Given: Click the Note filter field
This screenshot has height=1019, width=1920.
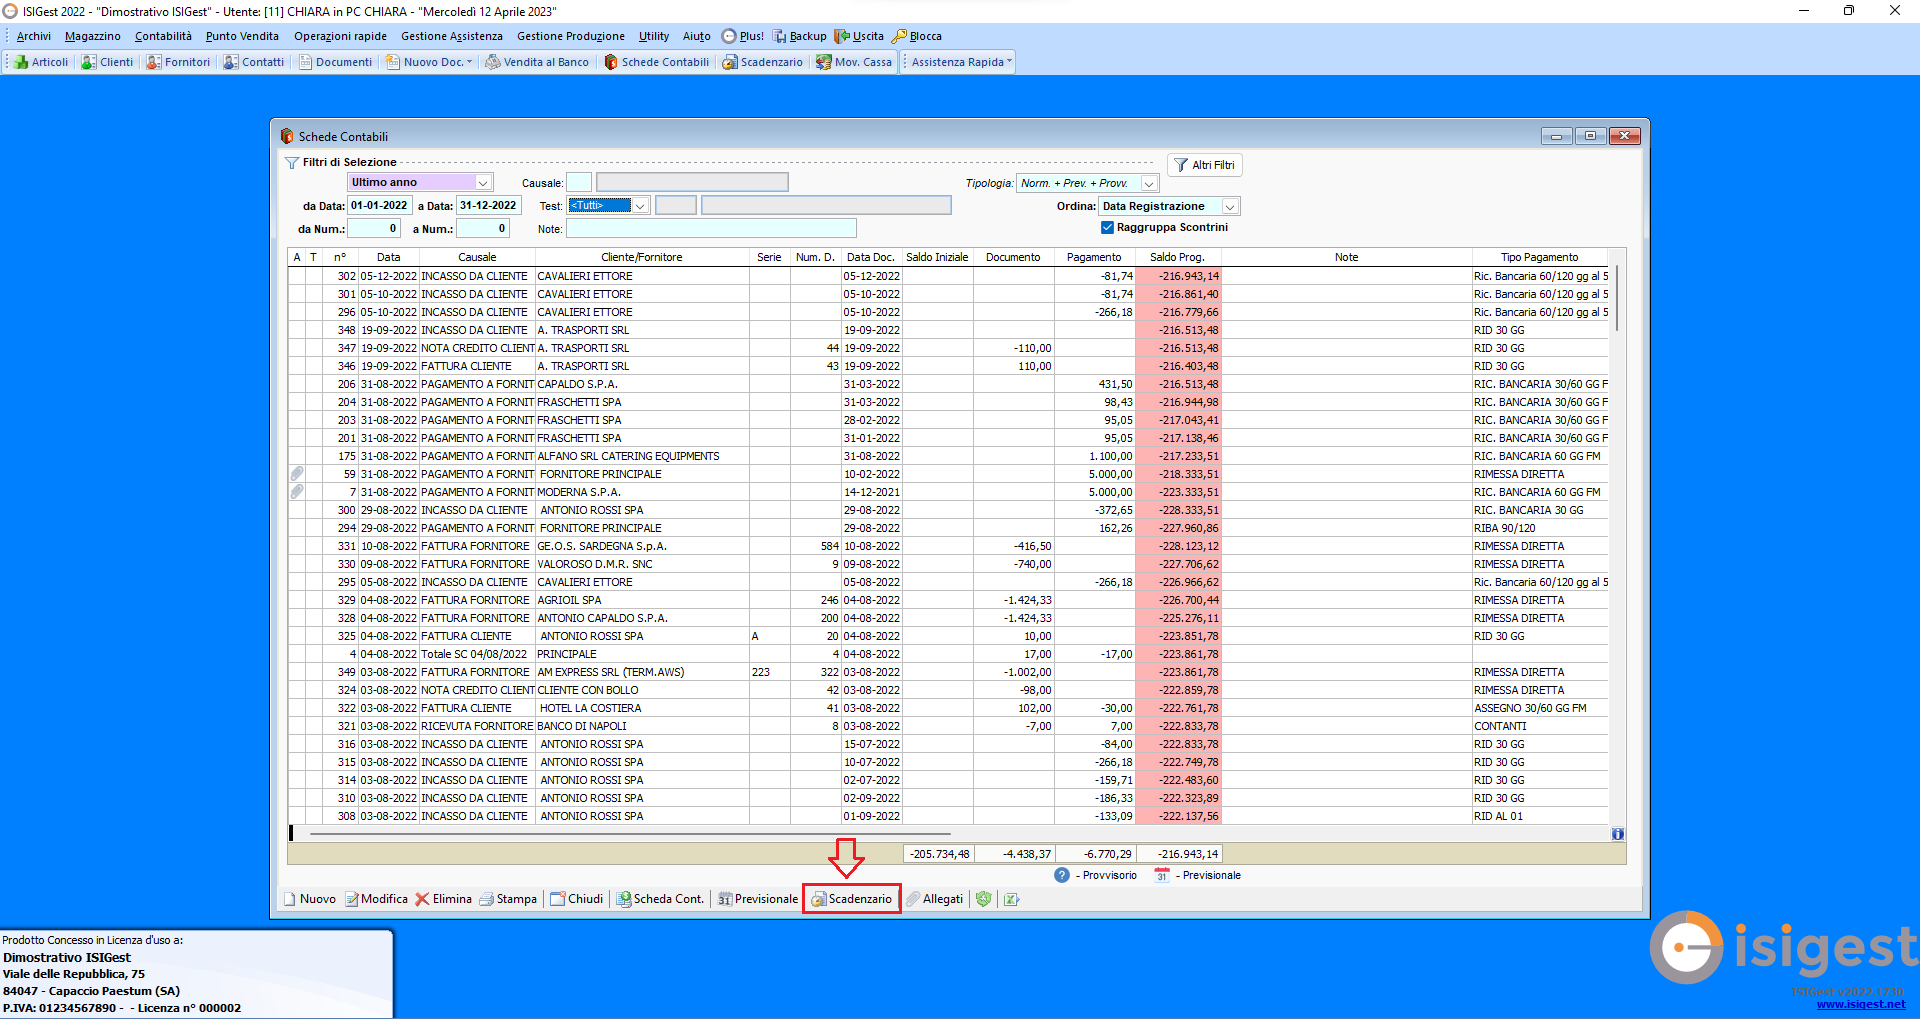Looking at the screenshot, I should click(711, 229).
